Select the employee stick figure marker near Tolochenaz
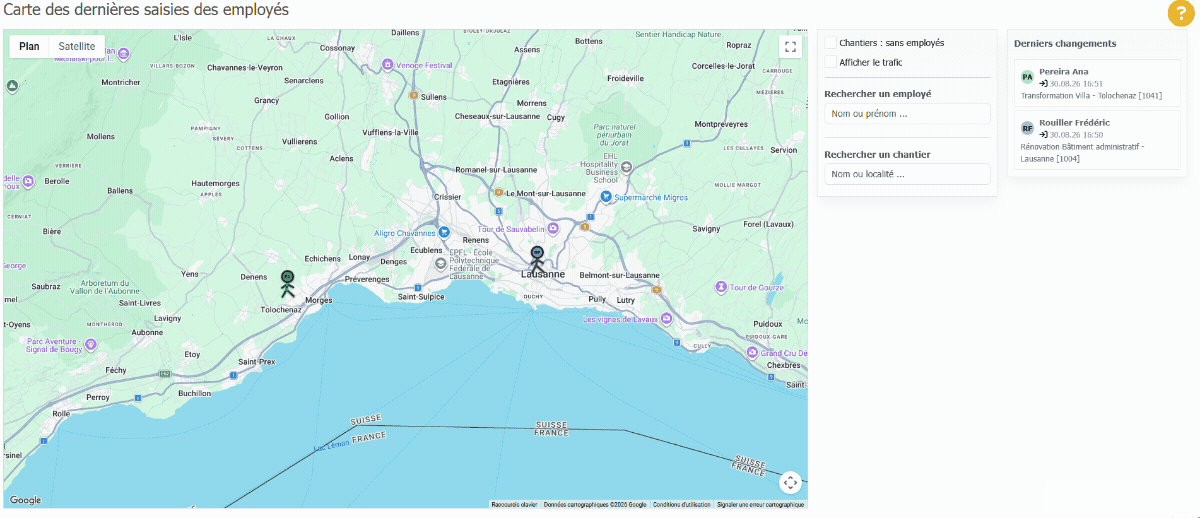 tap(287, 284)
